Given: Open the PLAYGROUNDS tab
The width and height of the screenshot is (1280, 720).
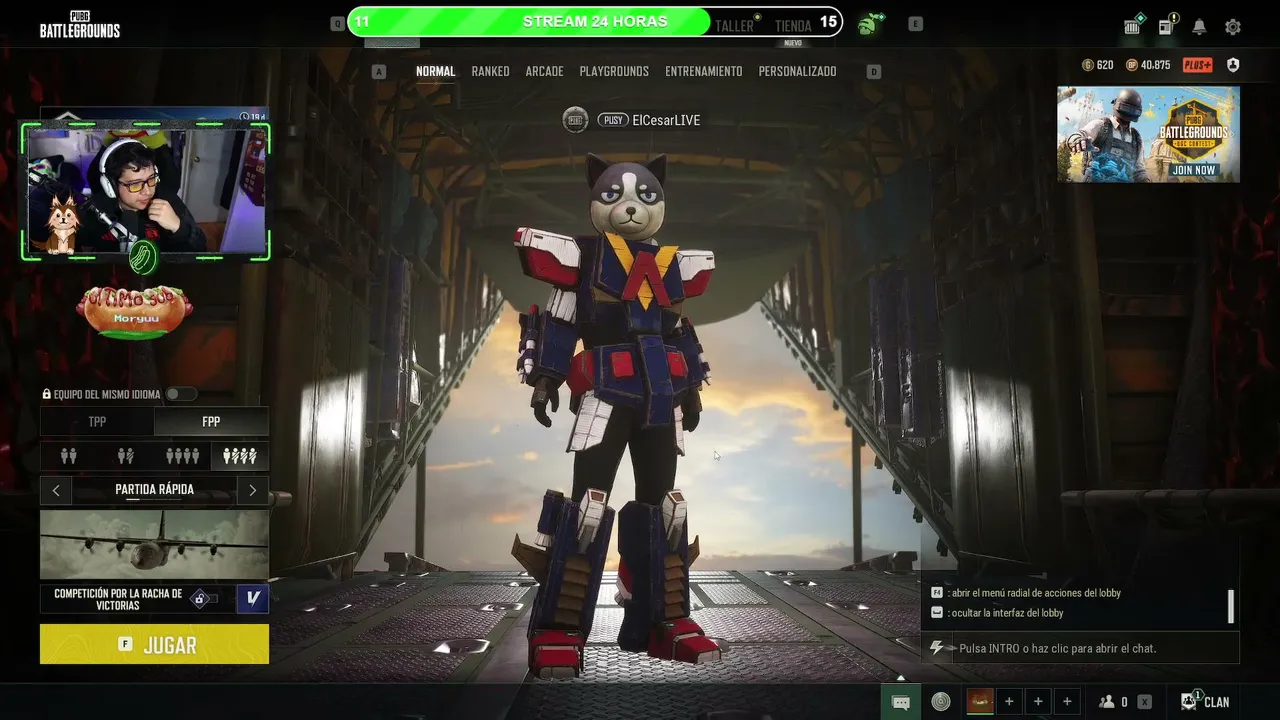Looking at the screenshot, I should point(614,71).
